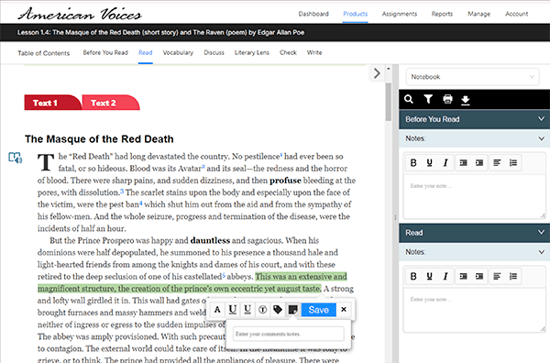Switch to the Discuss tab

click(x=214, y=53)
